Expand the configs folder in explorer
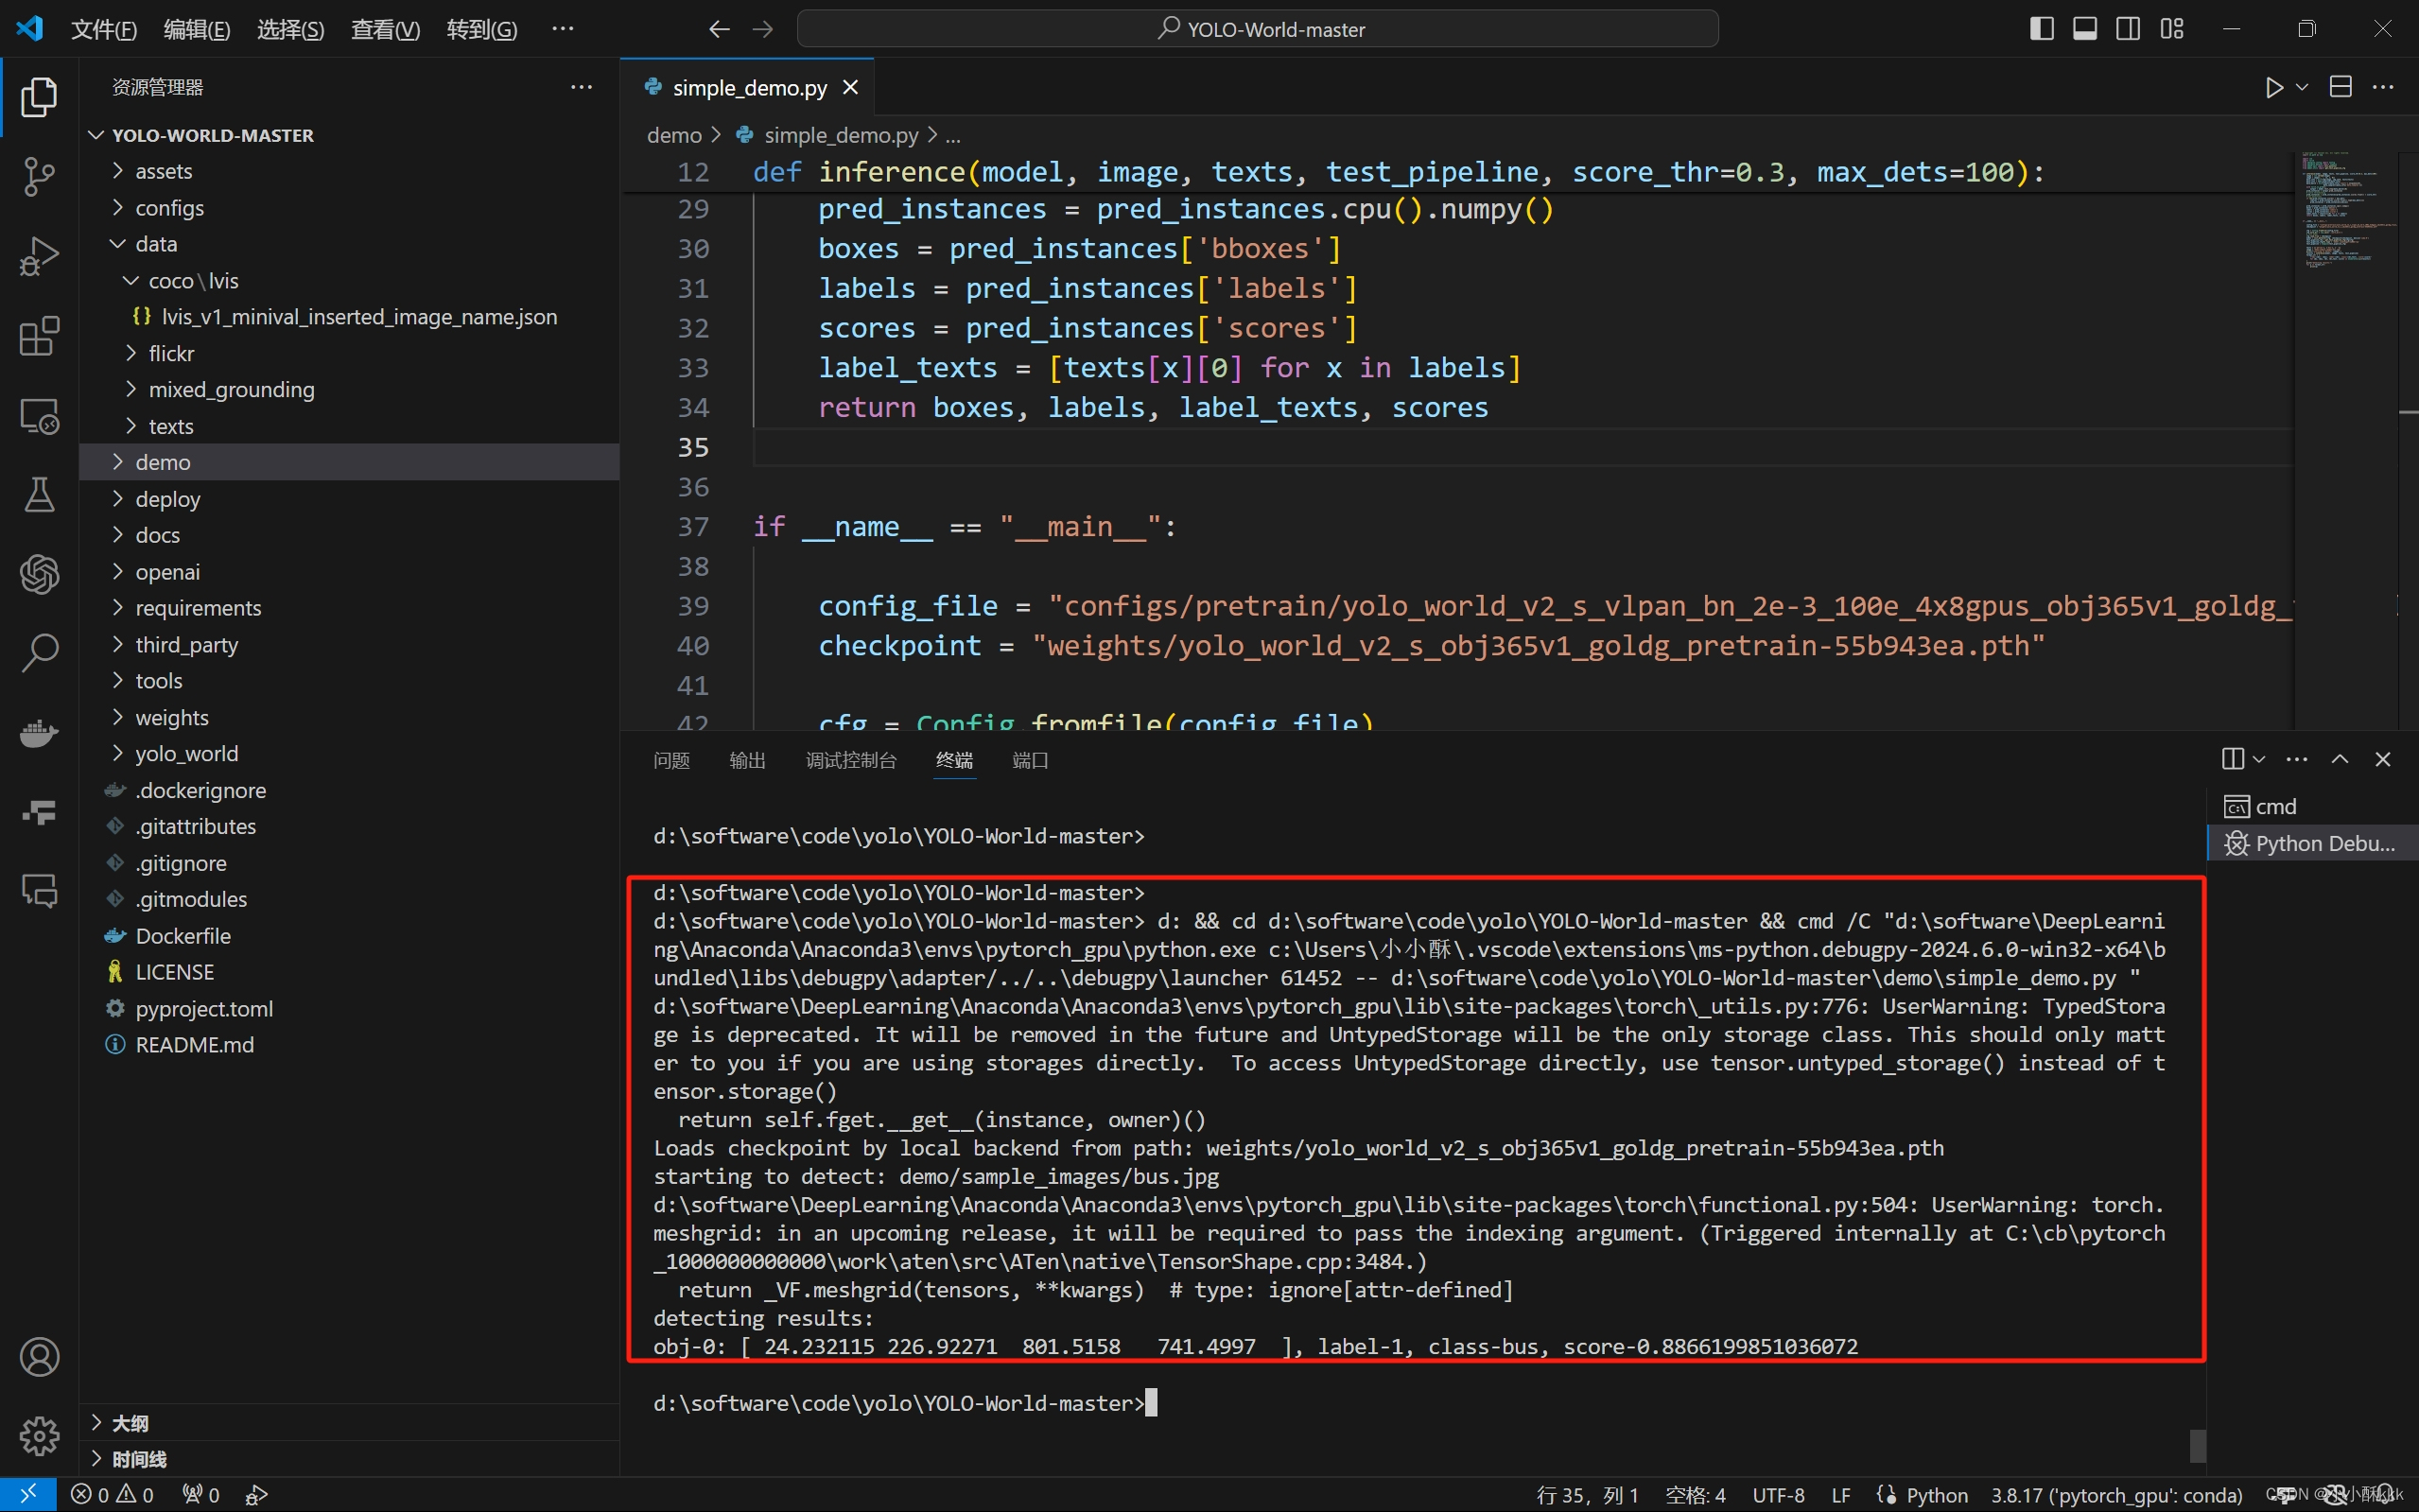 (x=169, y=207)
